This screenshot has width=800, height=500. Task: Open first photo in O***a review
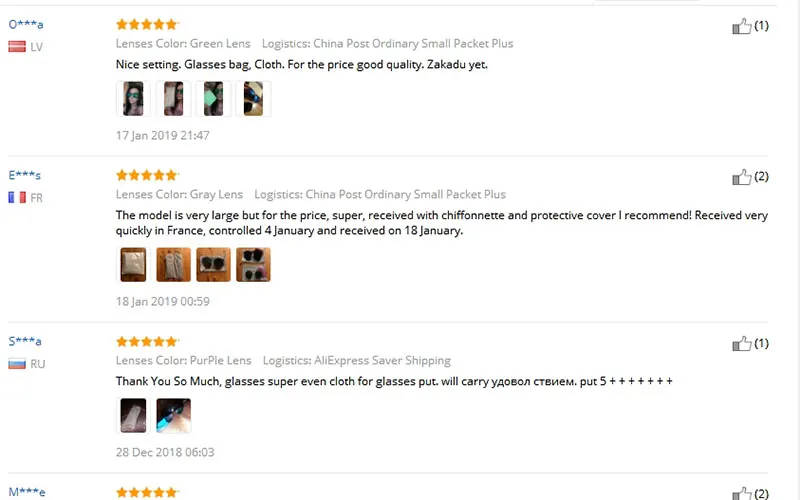[133, 98]
